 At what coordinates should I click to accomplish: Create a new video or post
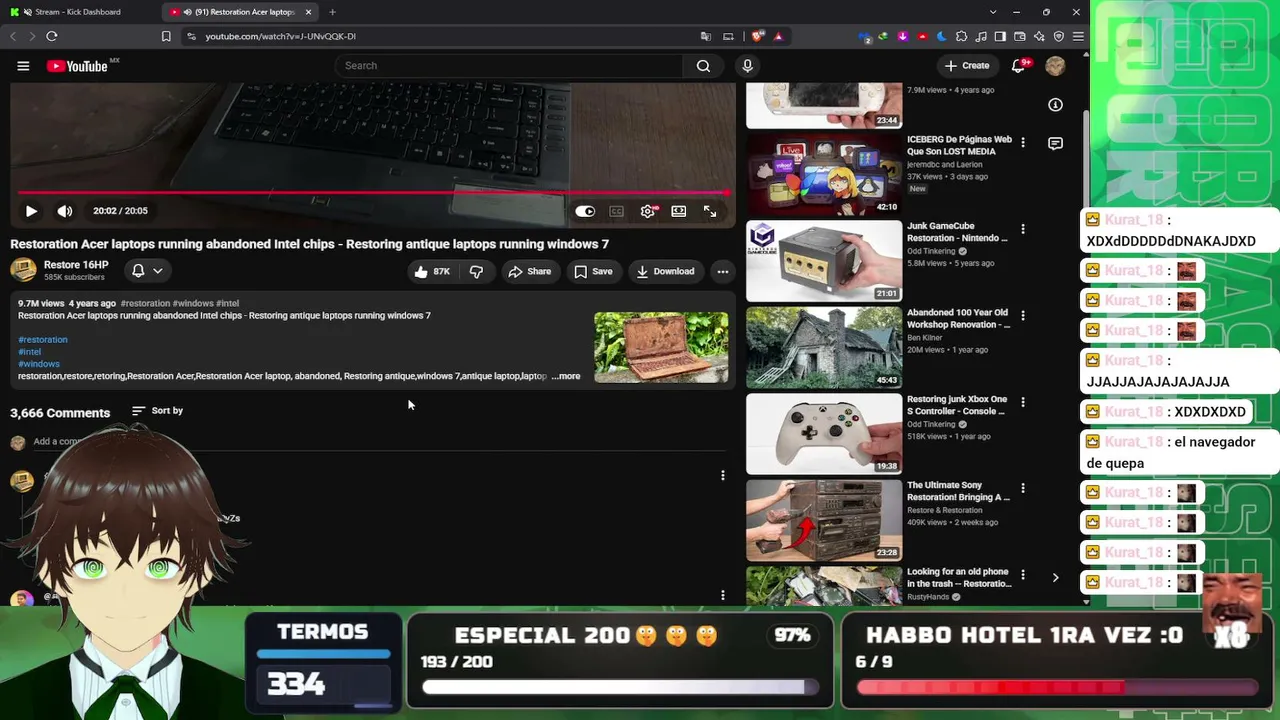click(x=967, y=66)
